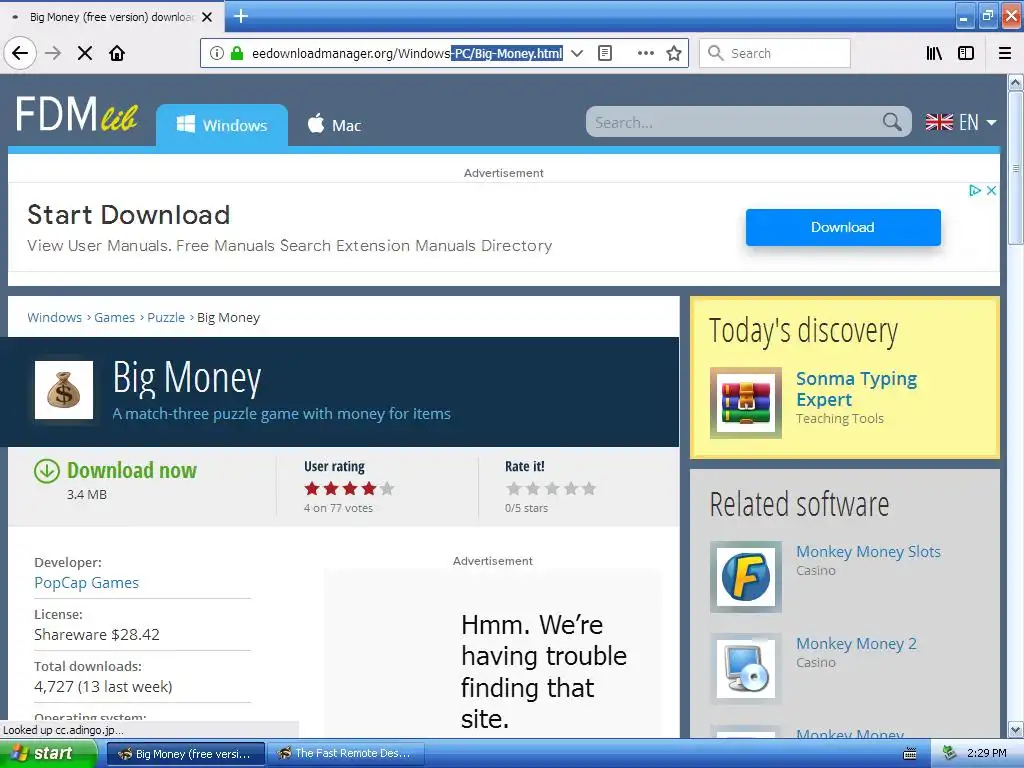
Task: Close the advertisement with the X
Action: (x=991, y=191)
